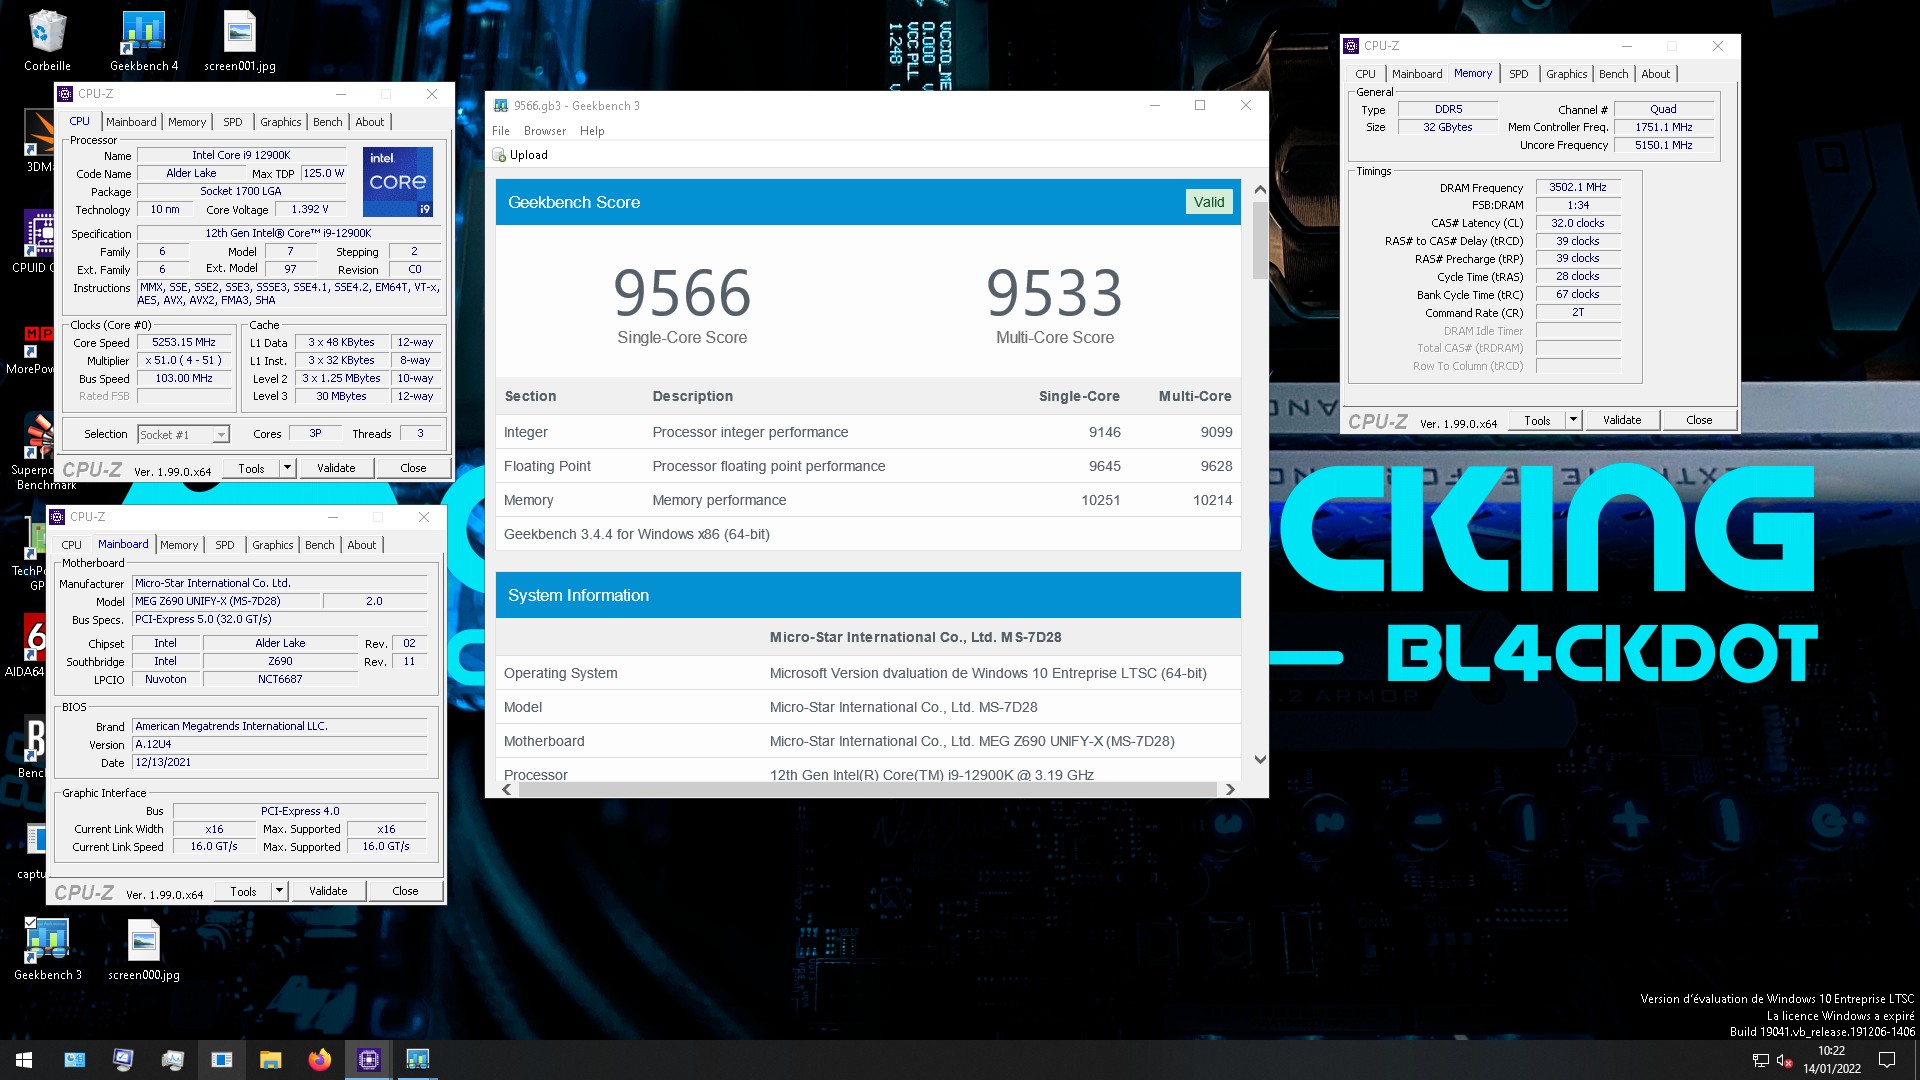Click Close button in Memory CPU-Z window
Viewport: 1920px width, 1080px height.
click(1699, 420)
